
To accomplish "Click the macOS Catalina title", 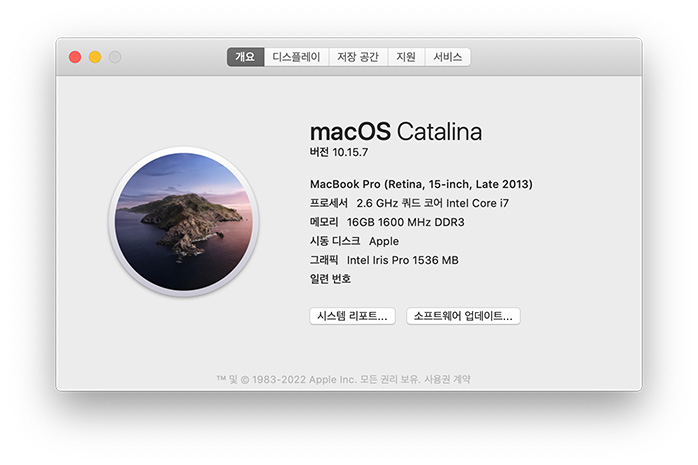I will point(396,132).
